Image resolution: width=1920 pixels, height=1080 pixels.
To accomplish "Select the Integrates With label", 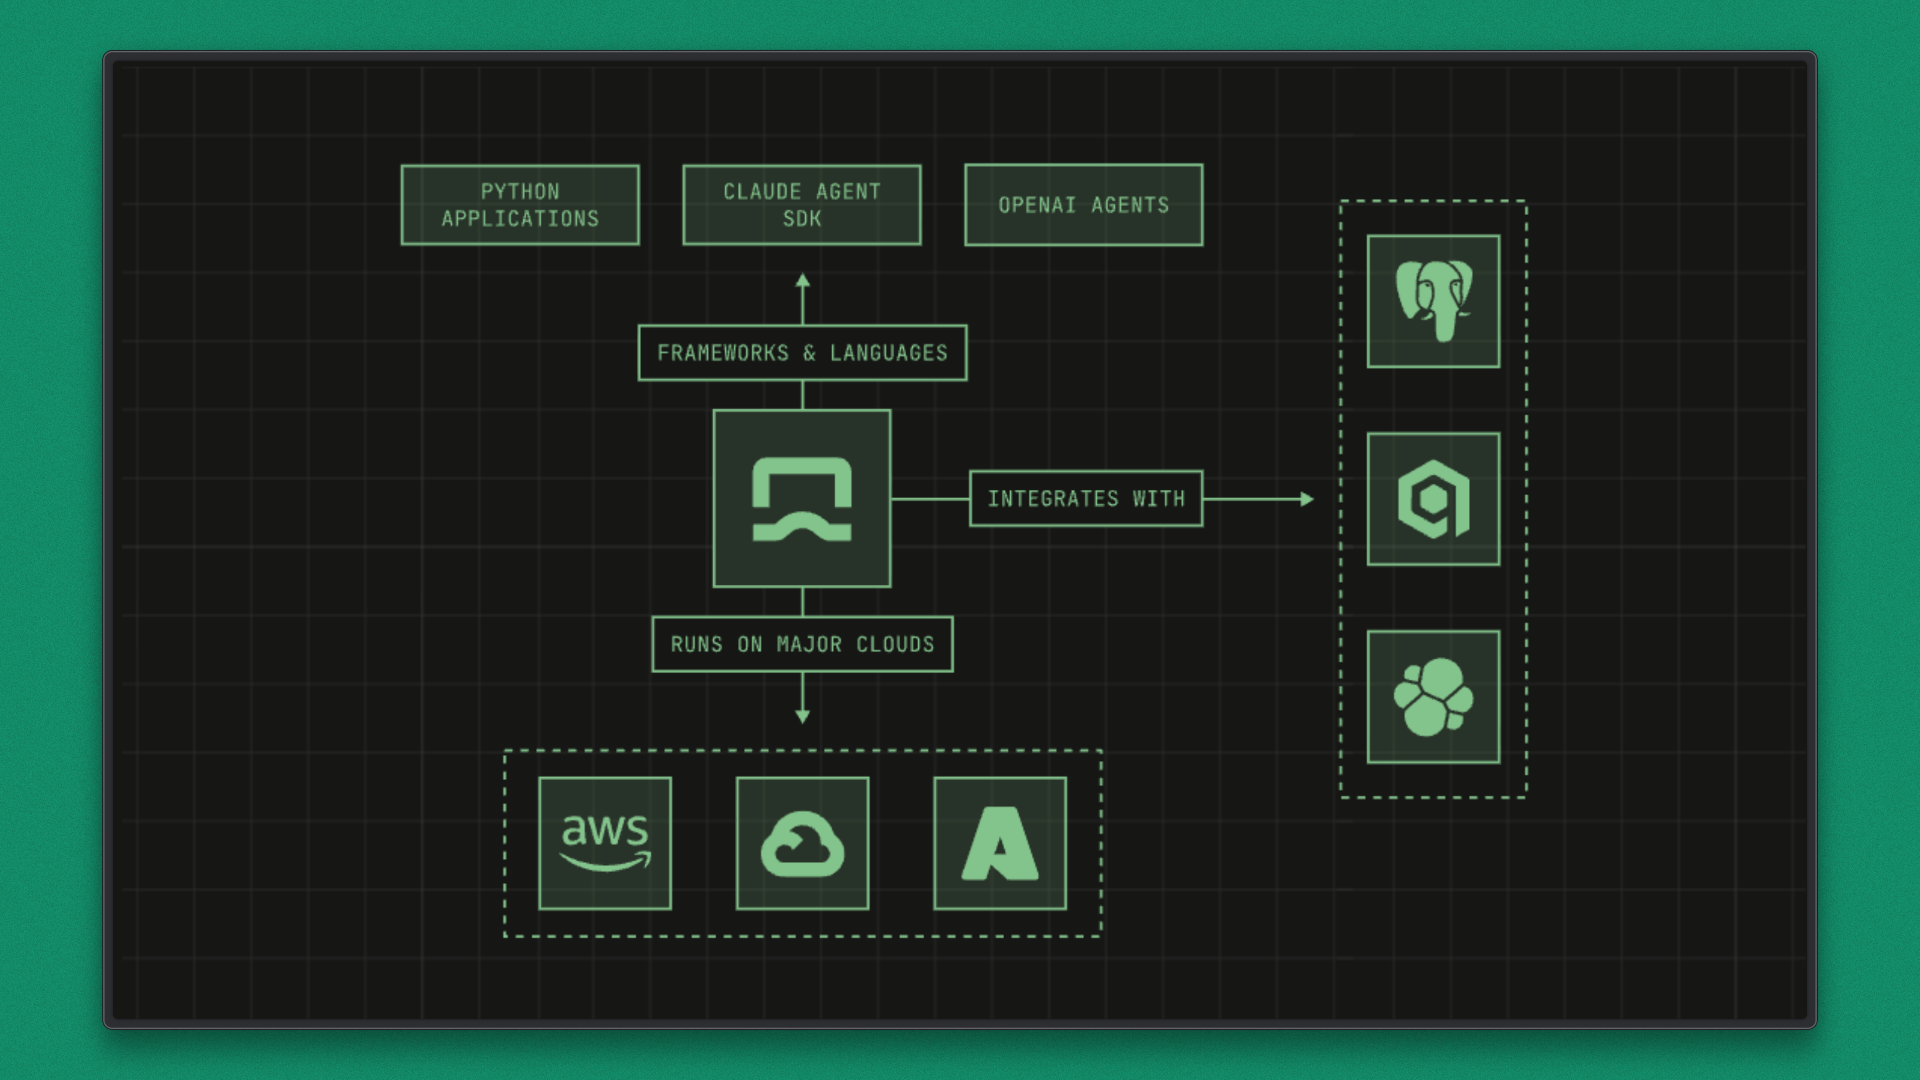I will click(x=1086, y=498).
